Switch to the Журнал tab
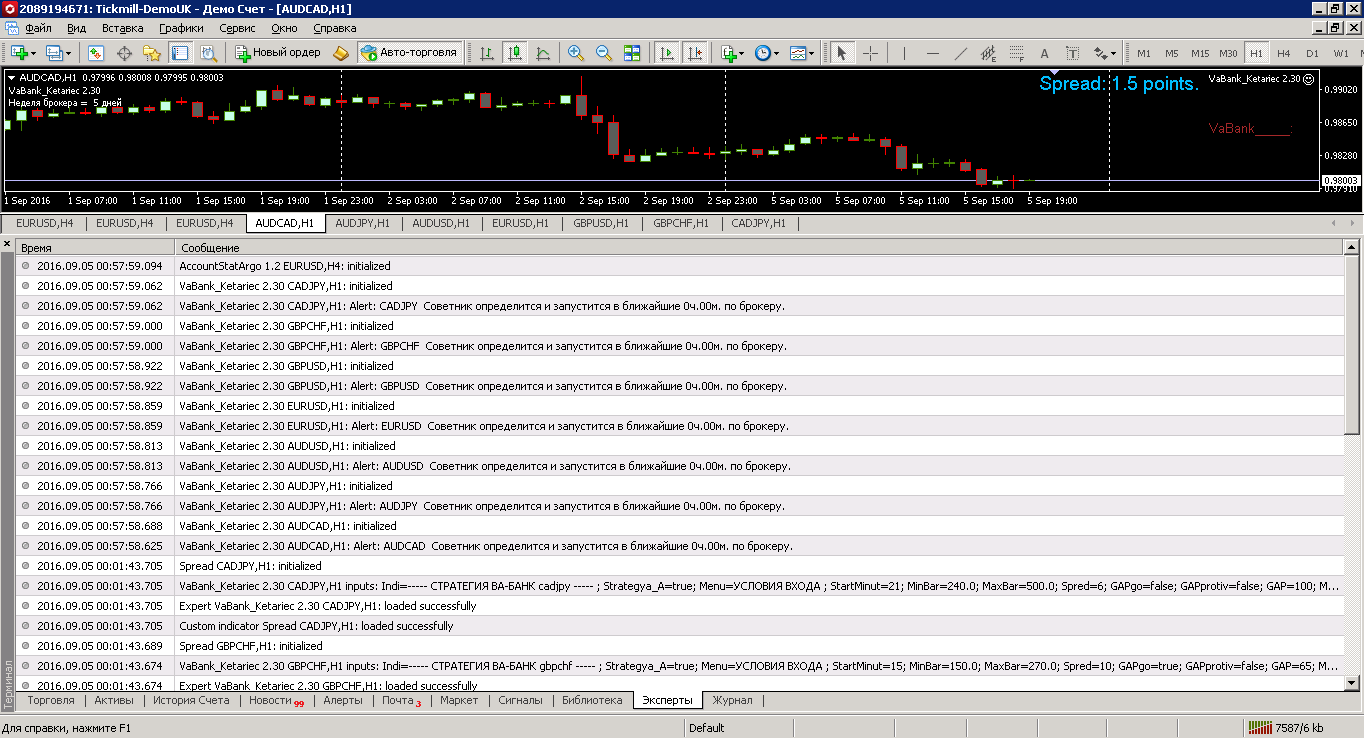1364x738 pixels. pos(732,700)
